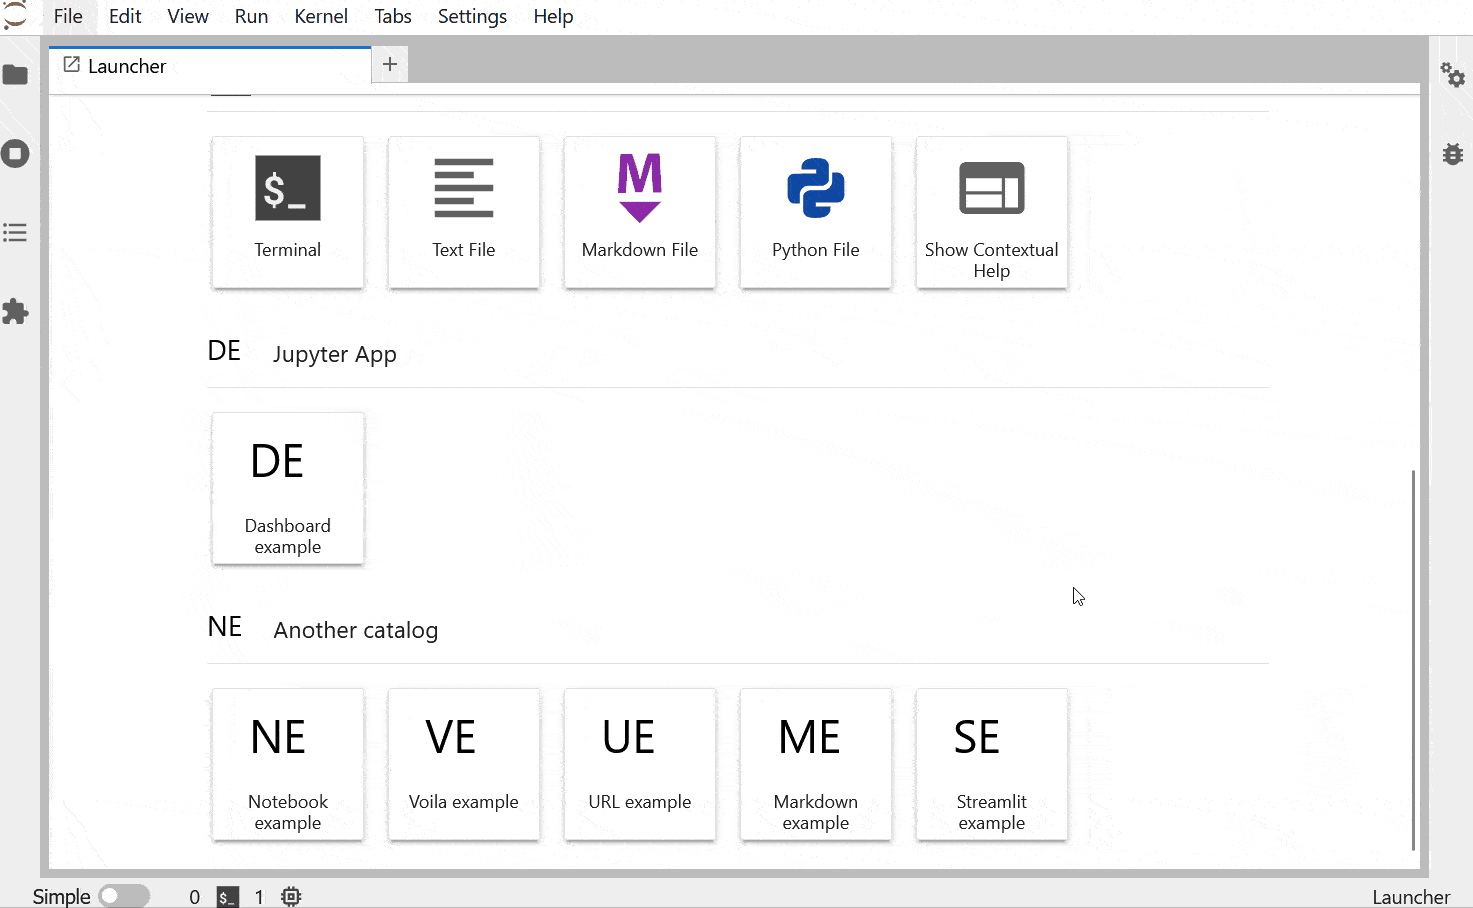Toggle Simple interface mode switch
This screenshot has width=1473, height=908.
click(124, 896)
